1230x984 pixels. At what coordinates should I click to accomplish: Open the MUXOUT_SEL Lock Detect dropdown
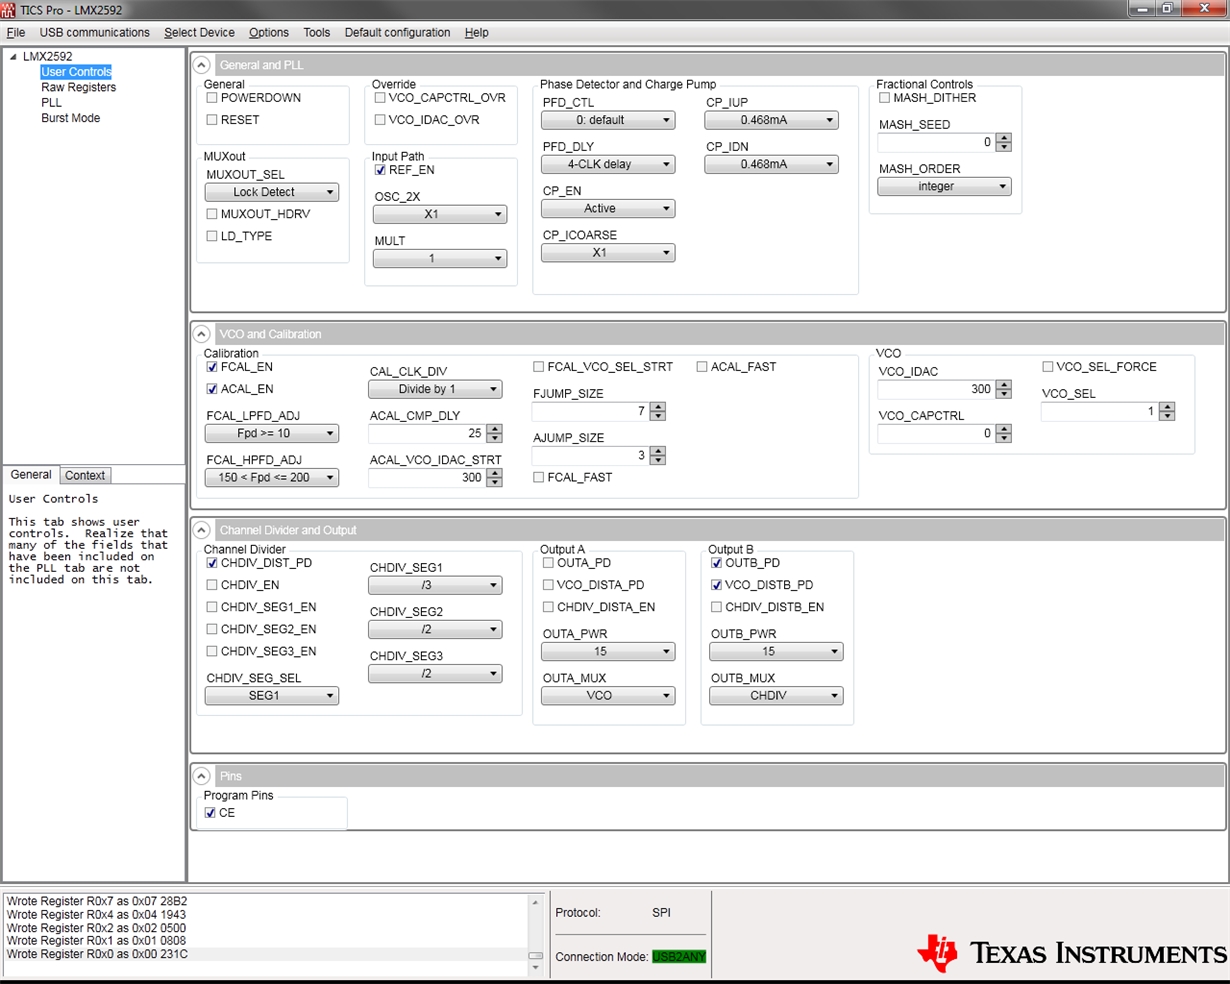pyautogui.click(x=272, y=192)
